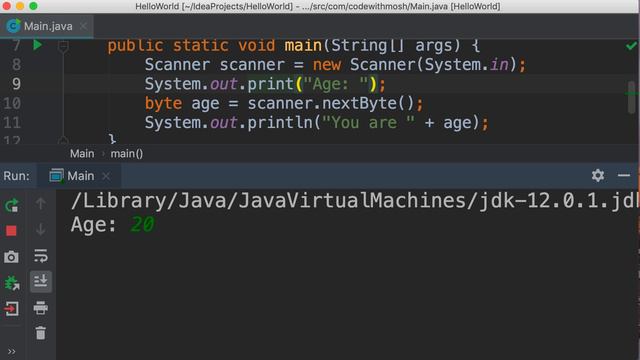This screenshot has height=360, width=640.
Task: Run main method from gutter arrow
Action: click(38, 44)
